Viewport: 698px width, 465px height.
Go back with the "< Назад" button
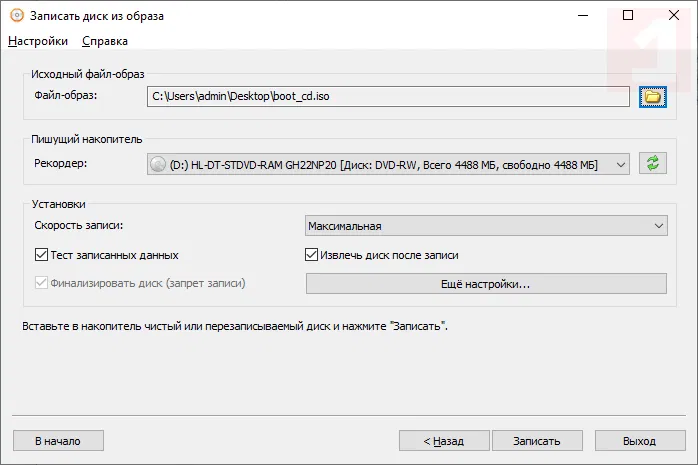444,440
